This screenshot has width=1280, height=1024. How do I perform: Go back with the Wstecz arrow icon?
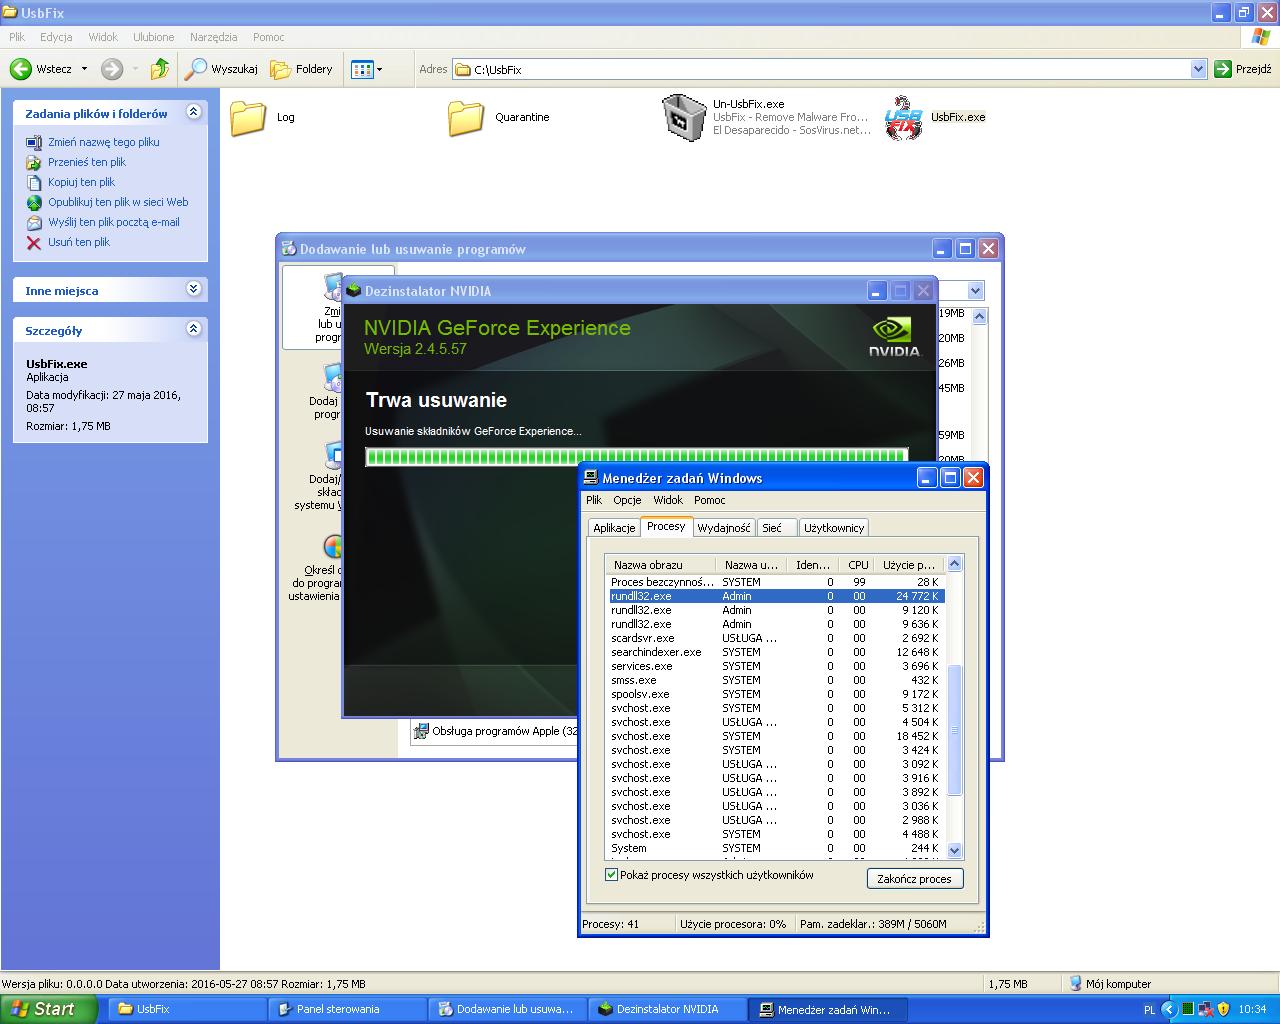pyautogui.click(x=20, y=69)
